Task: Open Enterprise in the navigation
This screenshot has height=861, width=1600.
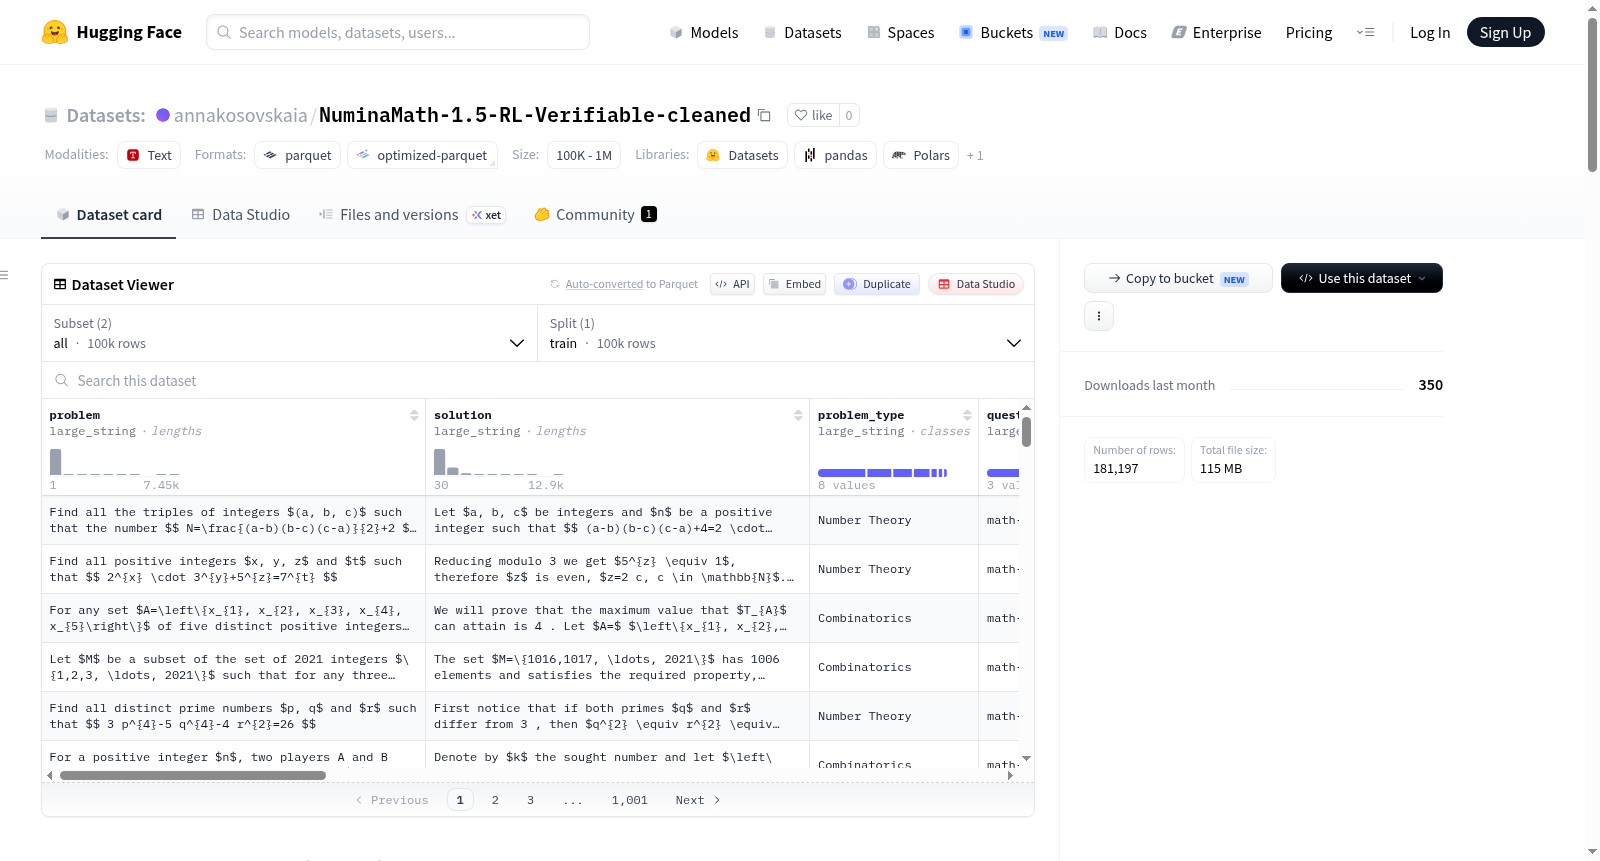Action: coord(1217,33)
